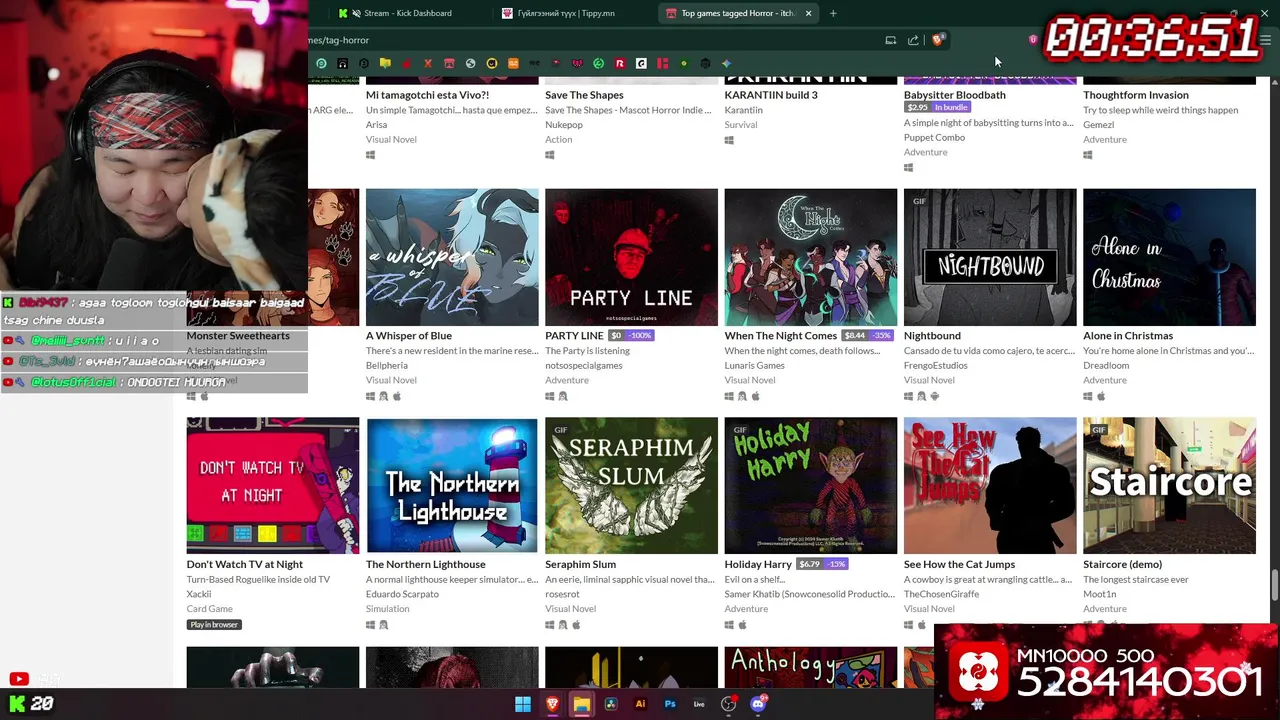The width and height of the screenshot is (1280, 720).
Task: Click the cast/screen icon in address bar
Action: point(890,40)
